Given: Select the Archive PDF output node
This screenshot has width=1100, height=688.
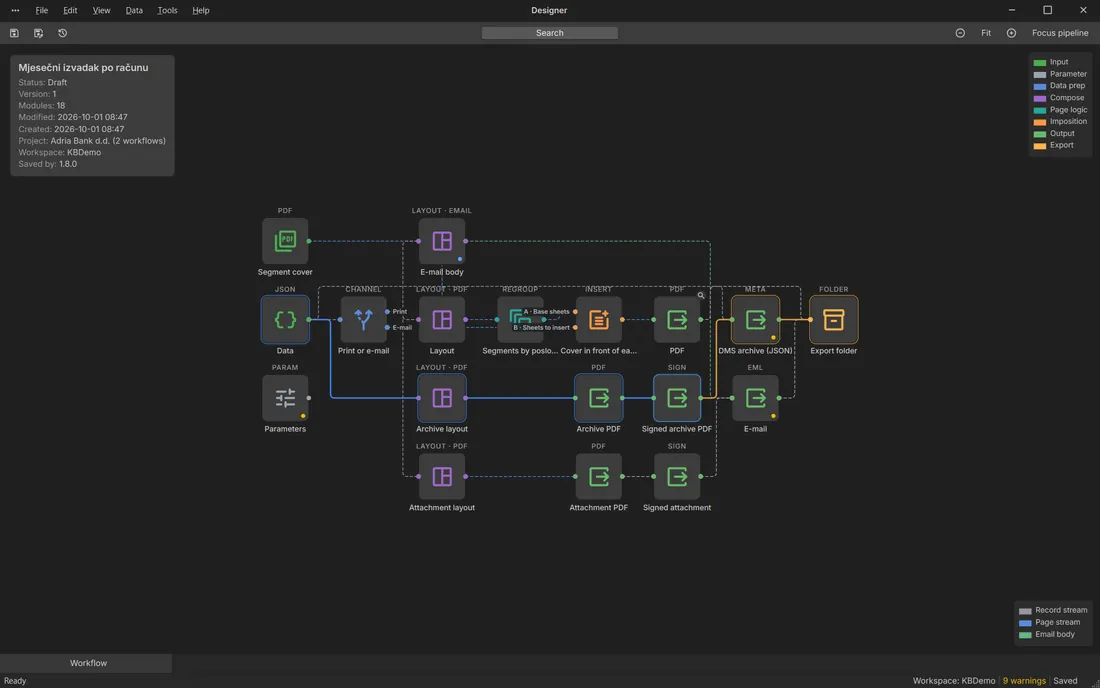Looking at the screenshot, I should 598,398.
